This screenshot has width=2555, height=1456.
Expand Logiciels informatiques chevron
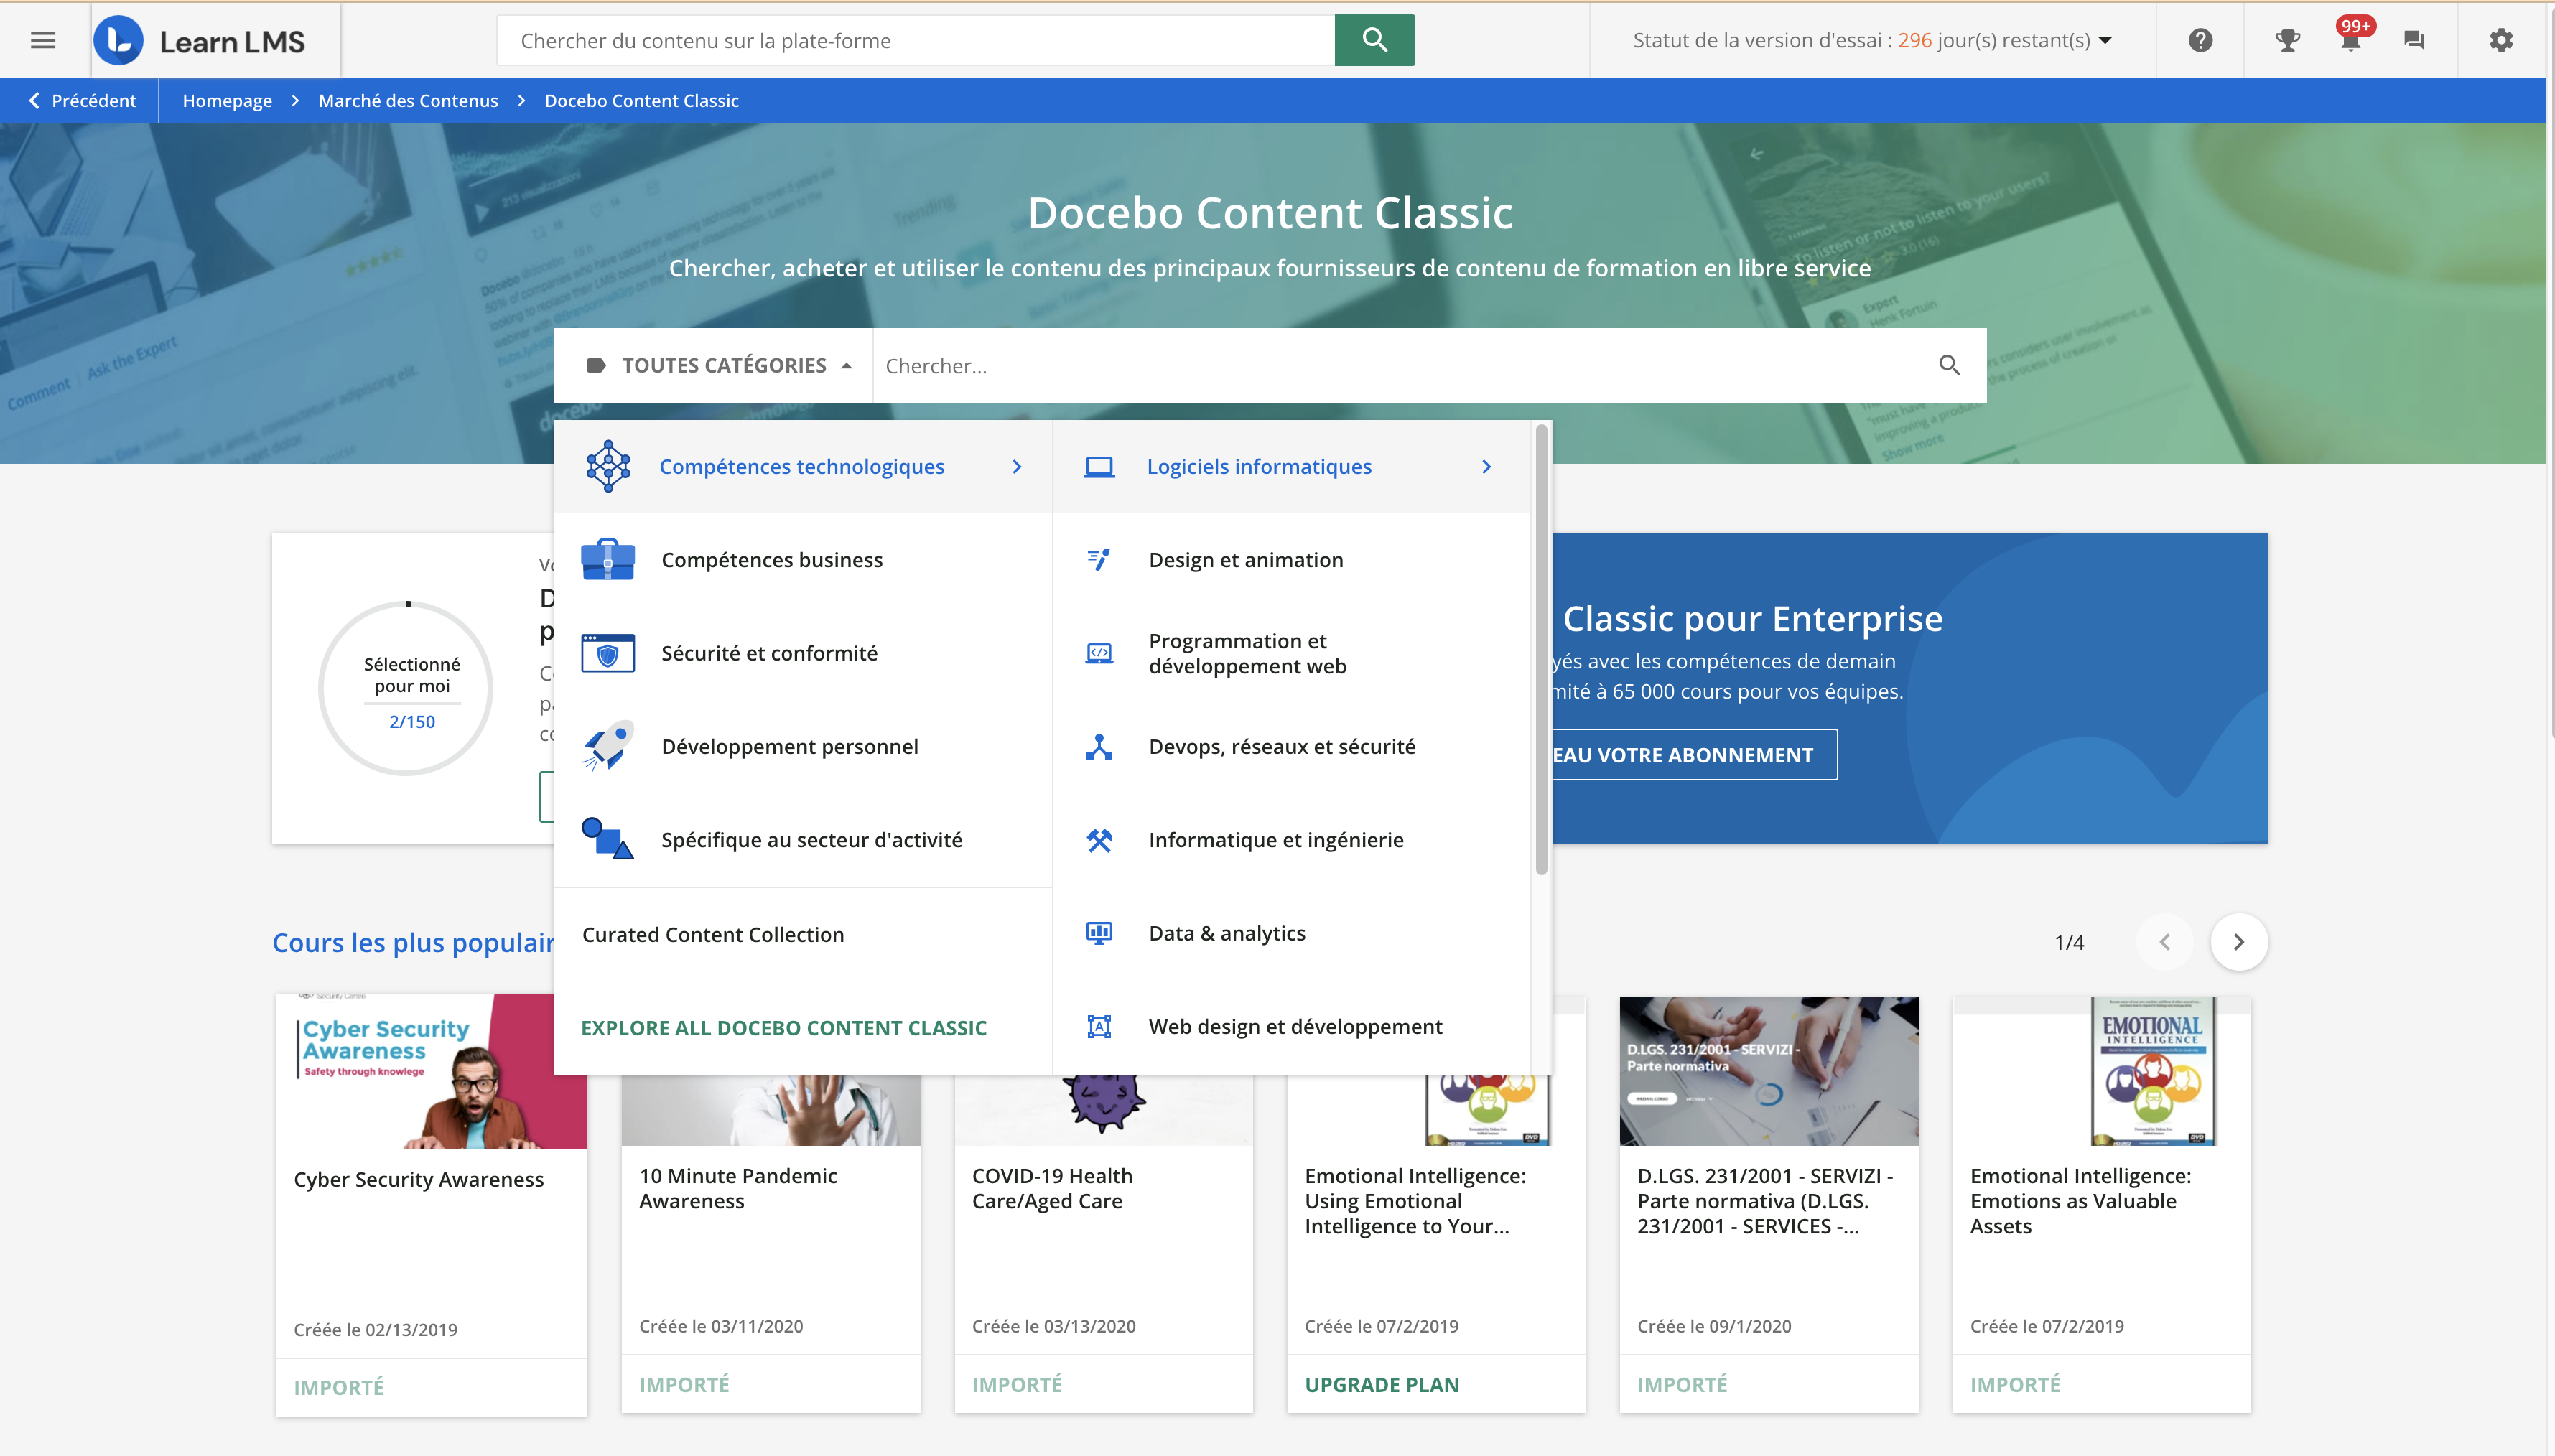pyautogui.click(x=1487, y=466)
